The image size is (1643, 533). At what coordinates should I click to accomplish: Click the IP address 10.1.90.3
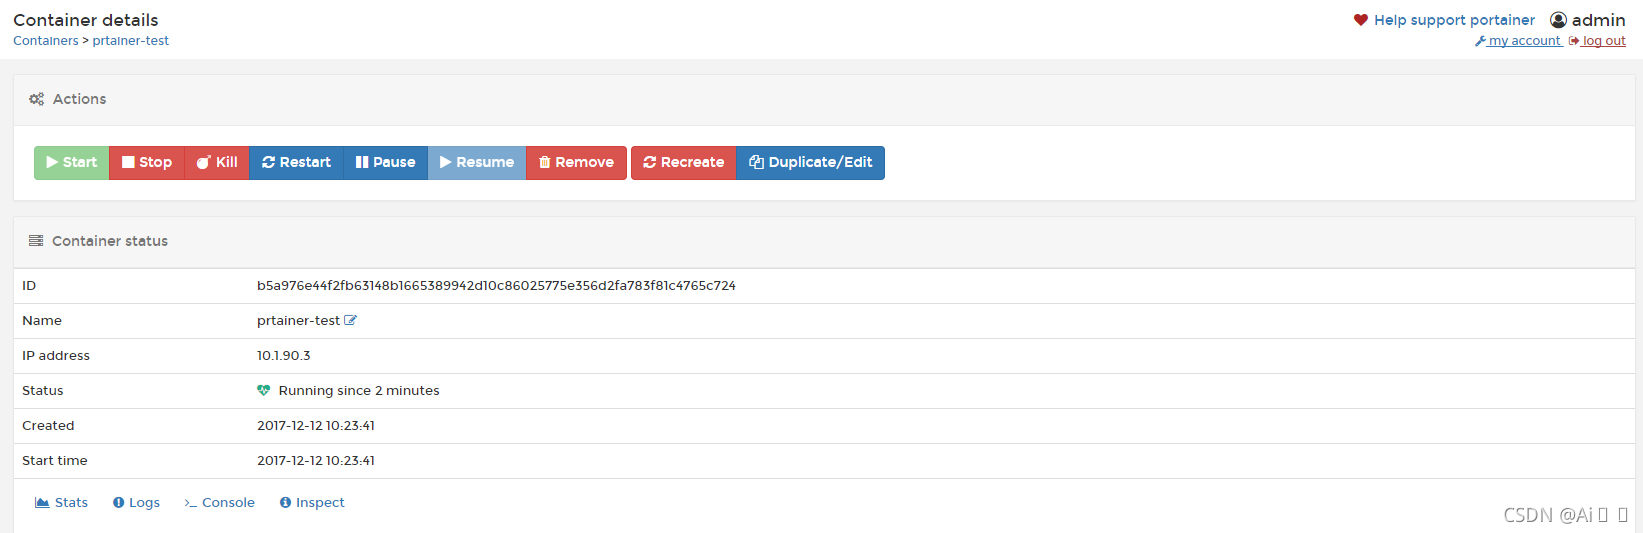pos(284,356)
